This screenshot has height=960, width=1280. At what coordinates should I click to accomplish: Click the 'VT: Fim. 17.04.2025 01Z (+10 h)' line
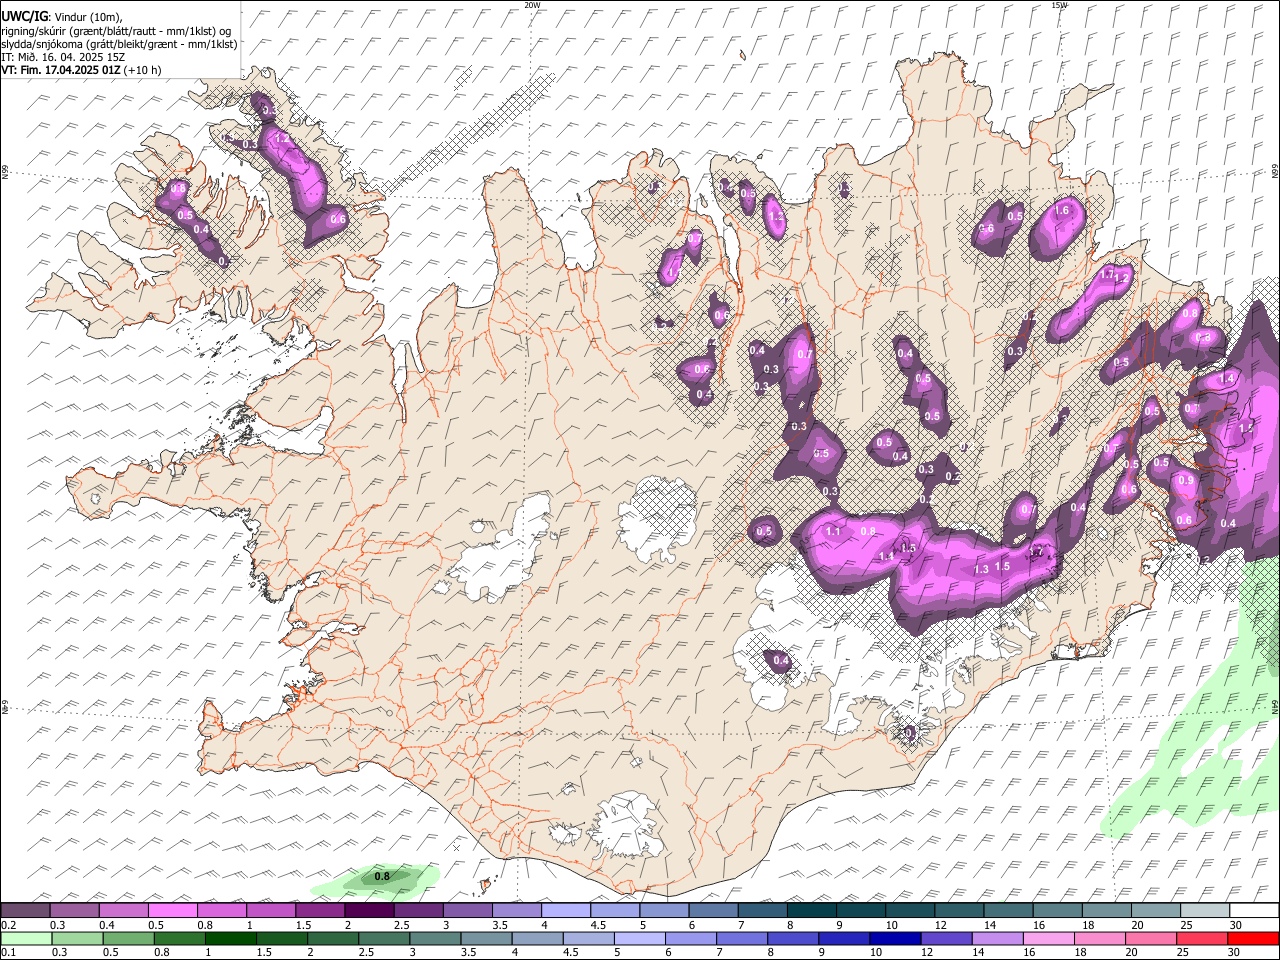tap(81, 70)
